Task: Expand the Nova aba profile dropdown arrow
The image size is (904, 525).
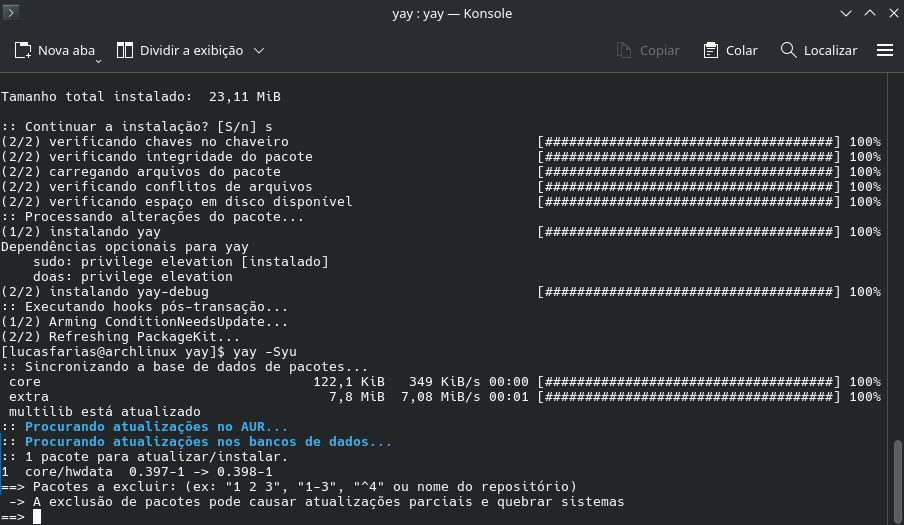Action: (x=98, y=62)
